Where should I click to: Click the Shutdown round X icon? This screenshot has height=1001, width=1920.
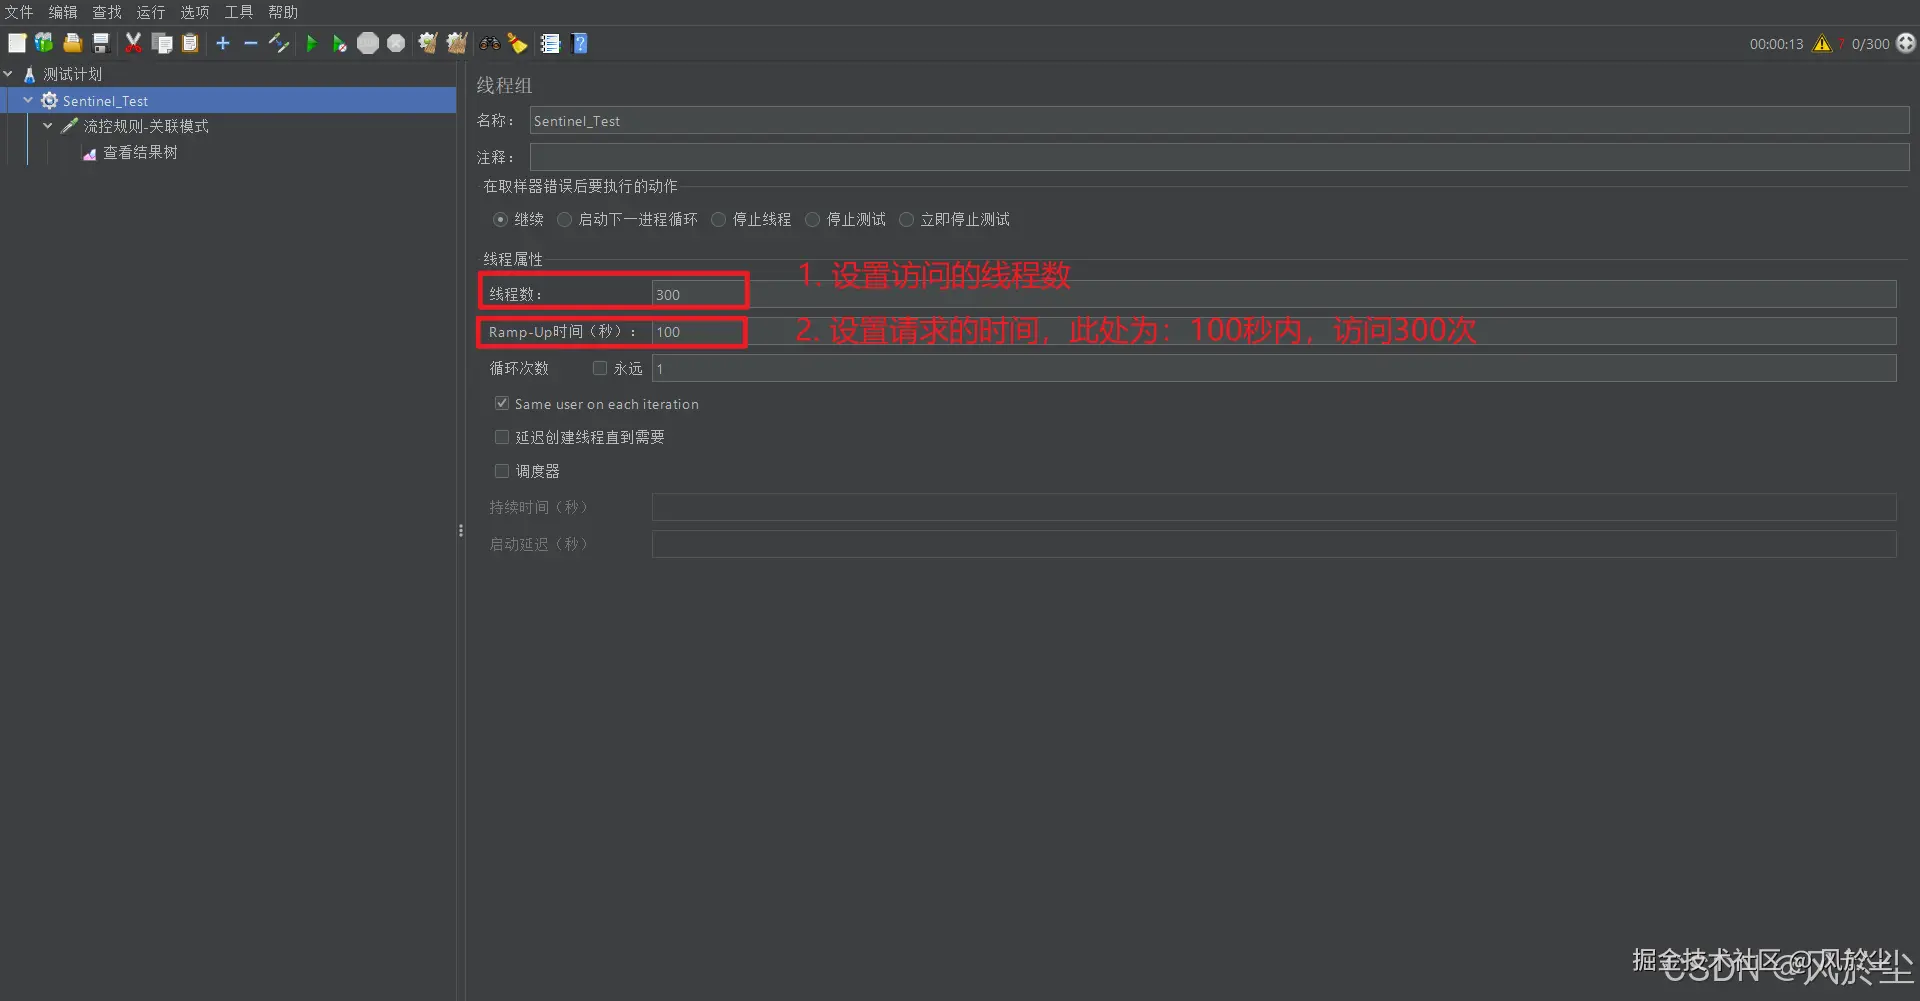[x=396, y=43]
